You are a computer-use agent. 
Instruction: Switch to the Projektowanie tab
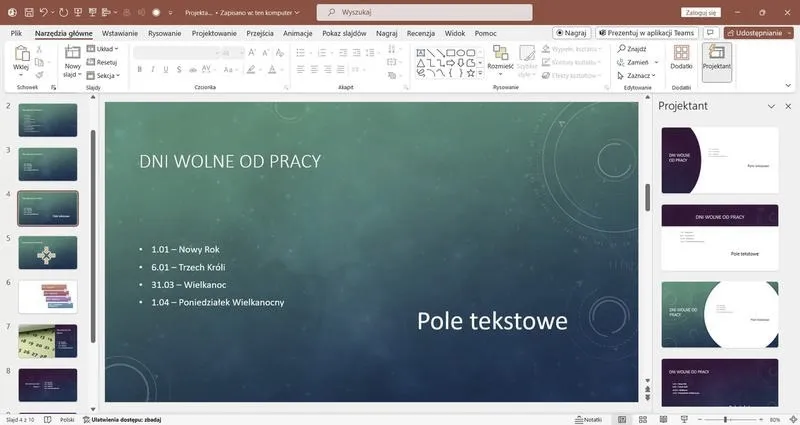pyautogui.click(x=214, y=33)
